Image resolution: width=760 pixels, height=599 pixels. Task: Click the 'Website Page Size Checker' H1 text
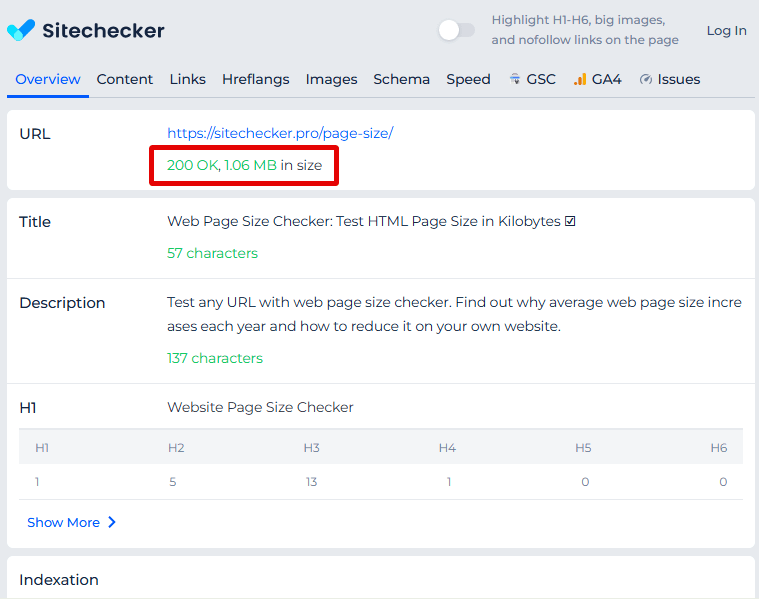point(260,407)
